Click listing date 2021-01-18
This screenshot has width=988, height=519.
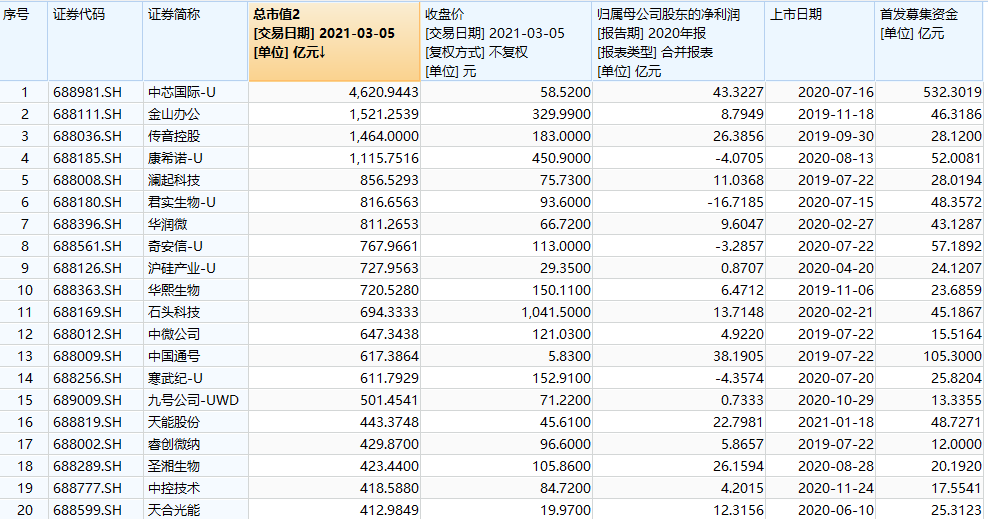pos(836,423)
